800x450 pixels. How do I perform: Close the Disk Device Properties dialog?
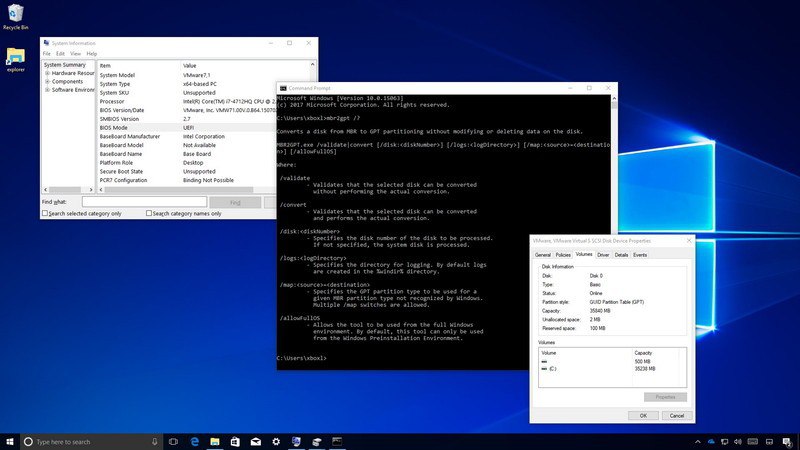tap(689, 241)
